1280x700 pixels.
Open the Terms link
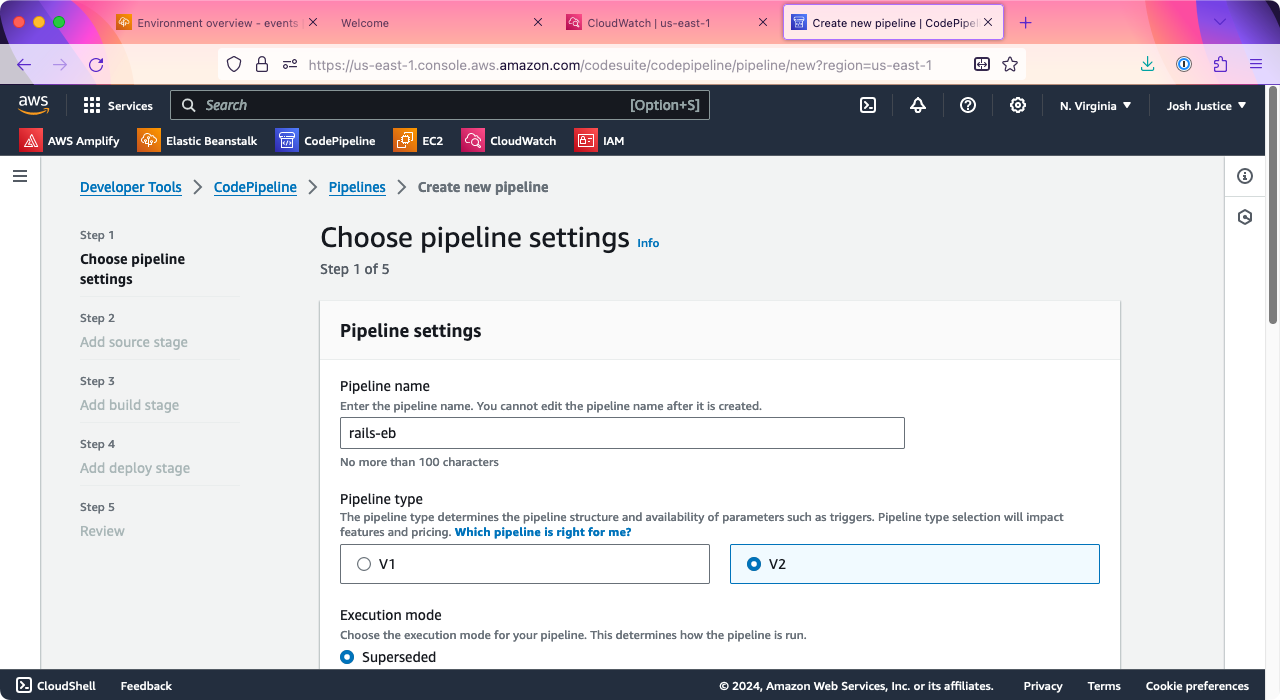point(1104,686)
